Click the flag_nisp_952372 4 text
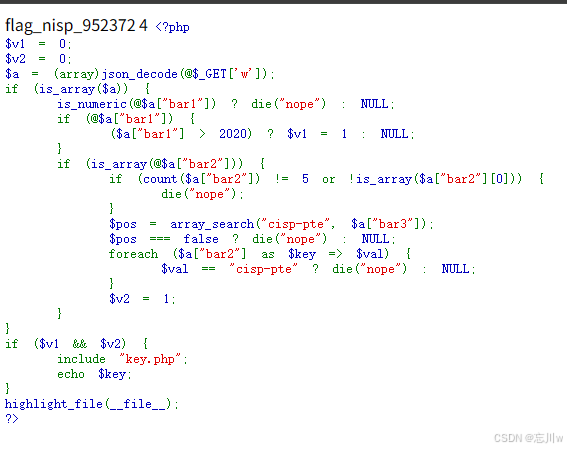The height and width of the screenshot is (449, 567). click(76, 26)
